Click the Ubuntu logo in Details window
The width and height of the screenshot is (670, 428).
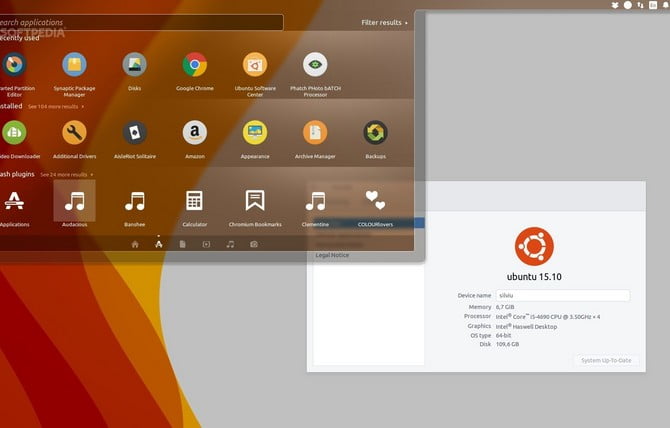(x=534, y=246)
